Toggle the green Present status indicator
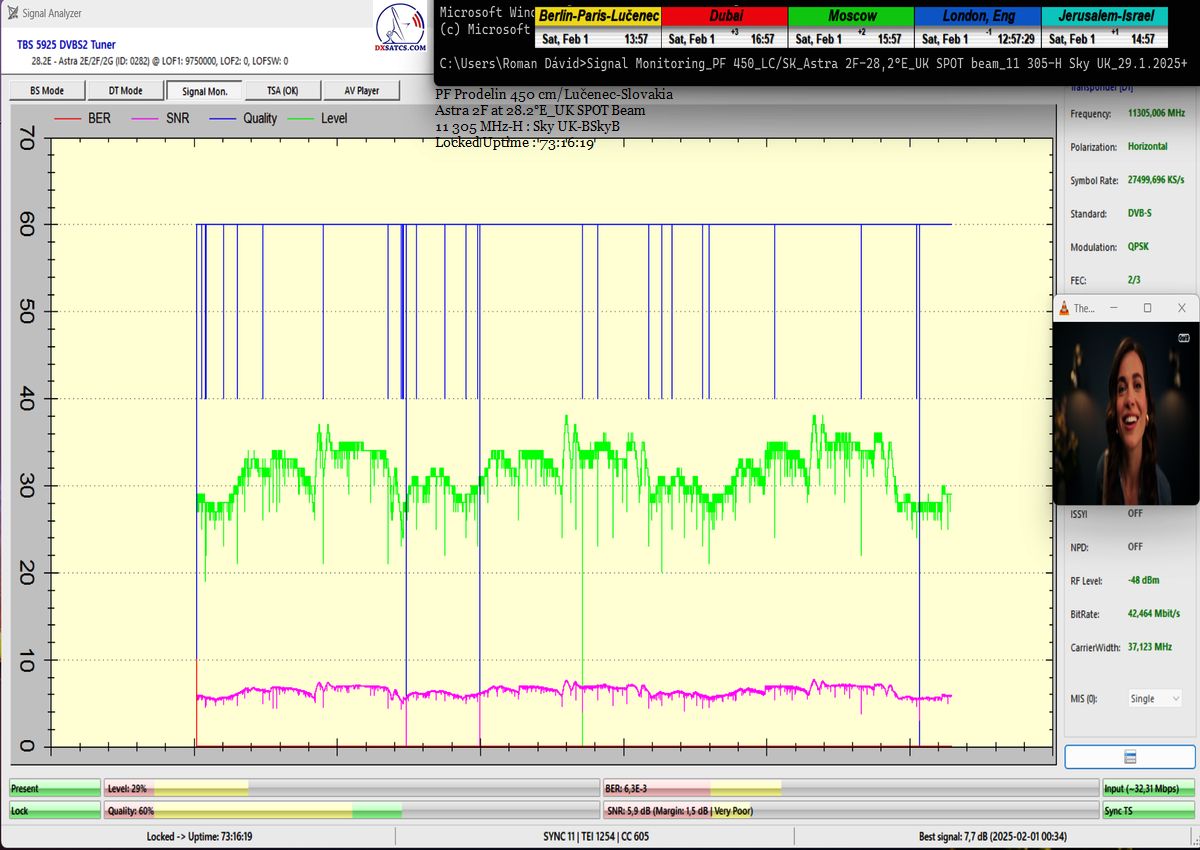The image size is (1200, 850). [55, 789]
